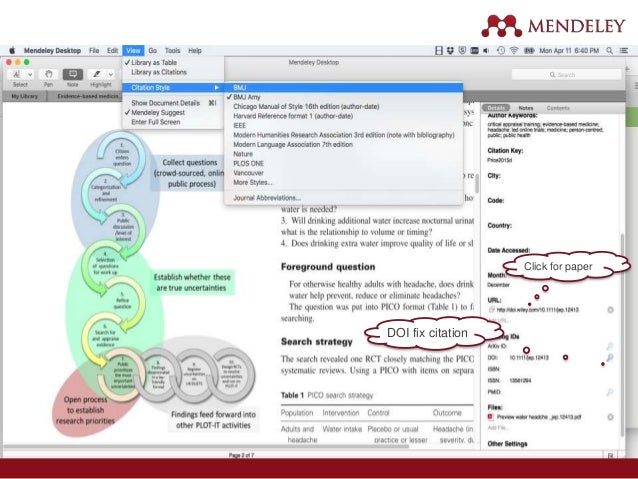Click the battery status icon
Viewport: 638px width, 479px height.
point(529,50)
